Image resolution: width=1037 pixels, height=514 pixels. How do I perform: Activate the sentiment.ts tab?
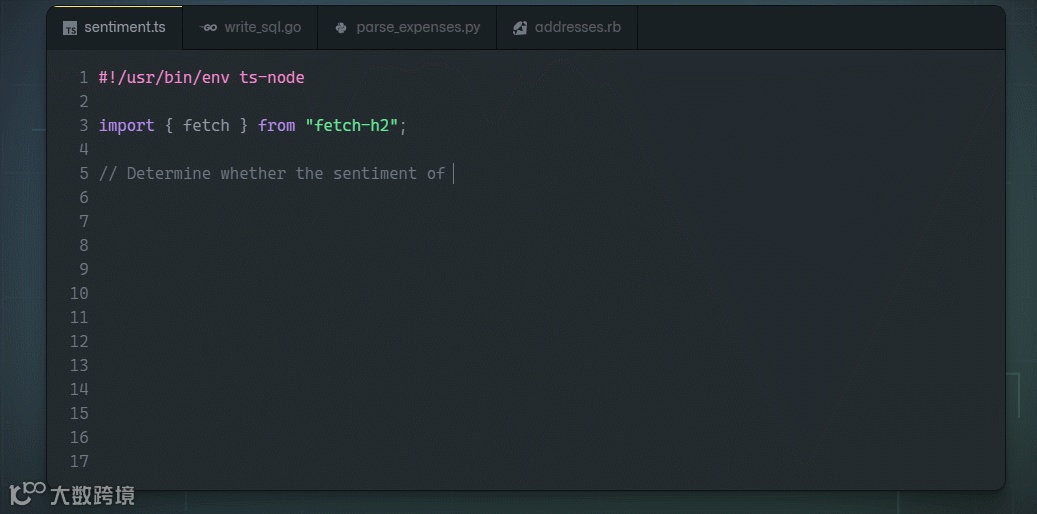coord(124,28)
